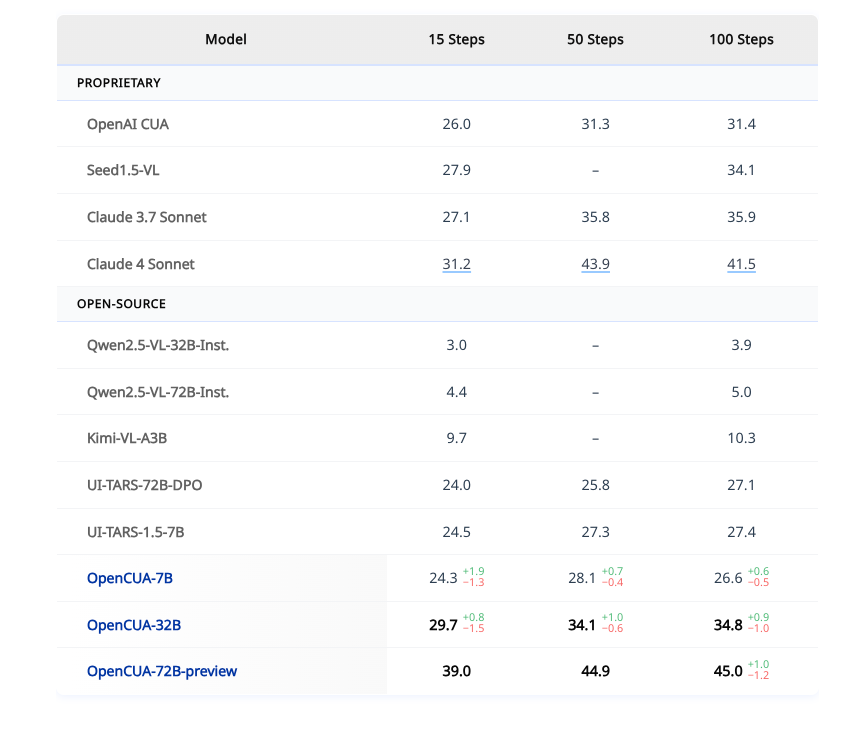Click the bold 45.0 score for OpenCUA-72B-preview
Image resolution: width=857 pixels, height=731 pixels.
727,671
